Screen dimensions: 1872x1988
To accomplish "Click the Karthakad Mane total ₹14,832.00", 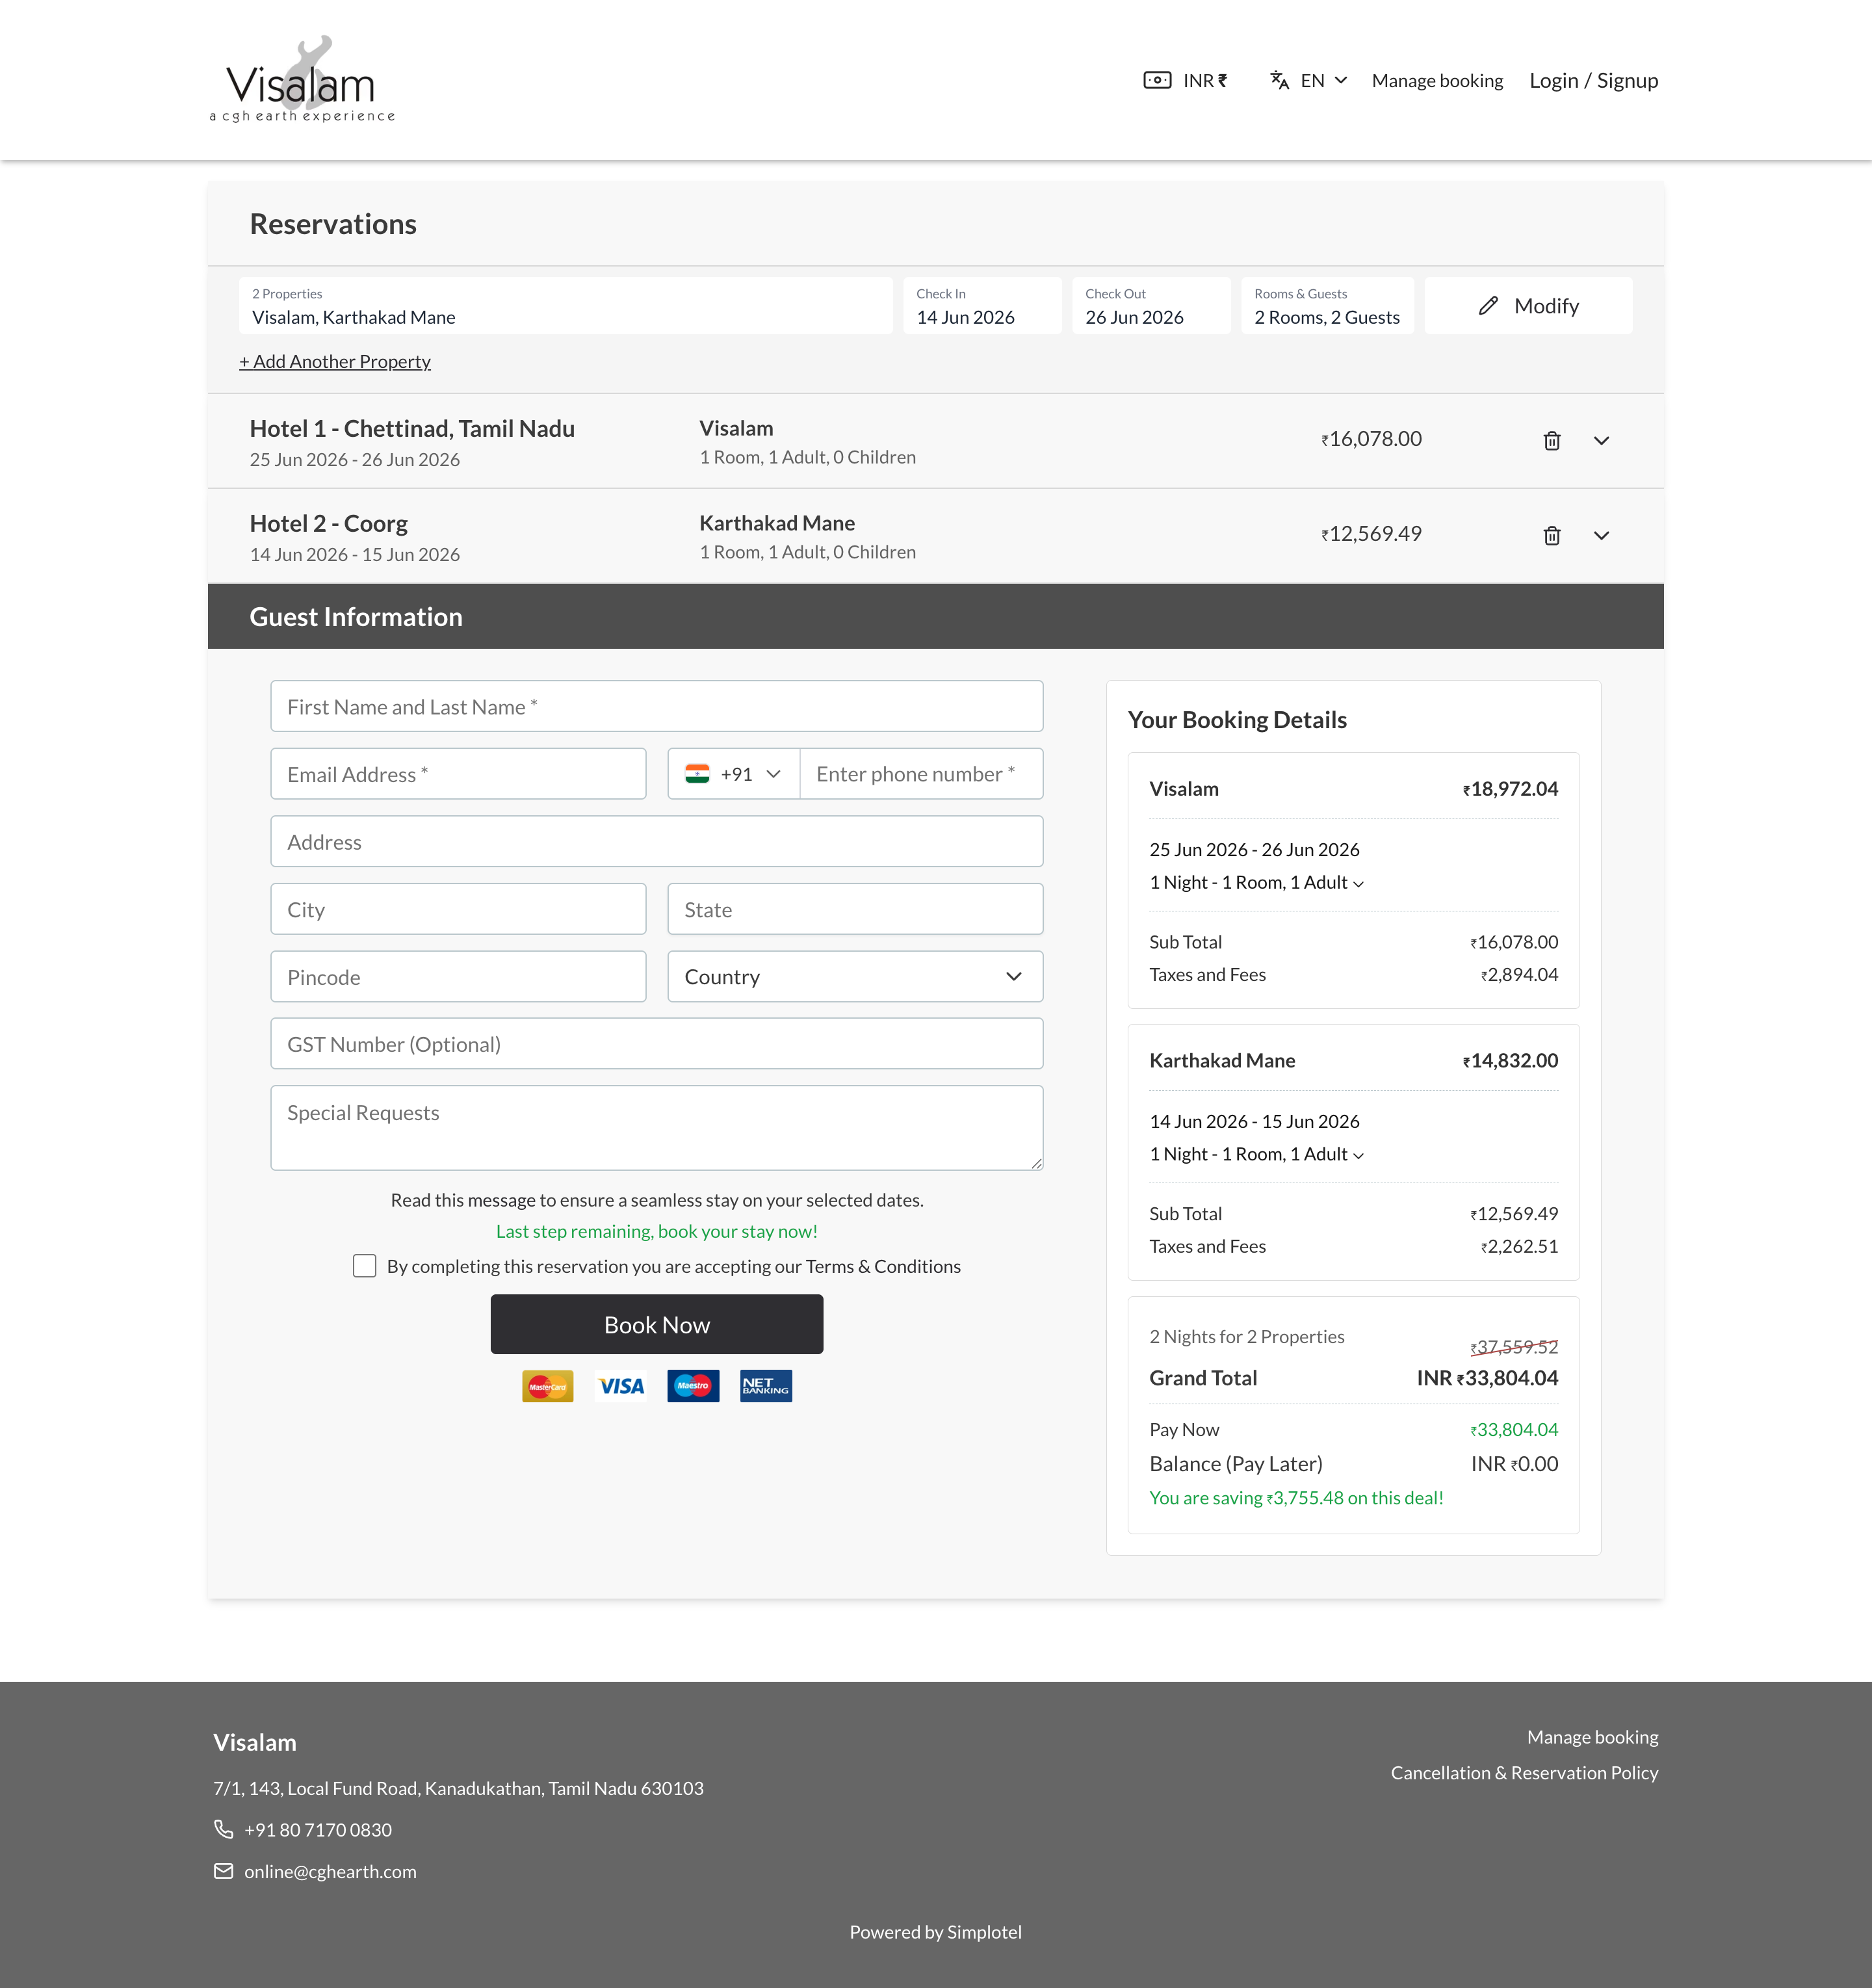I will pyautogui.click(x=1510, y=1060).
